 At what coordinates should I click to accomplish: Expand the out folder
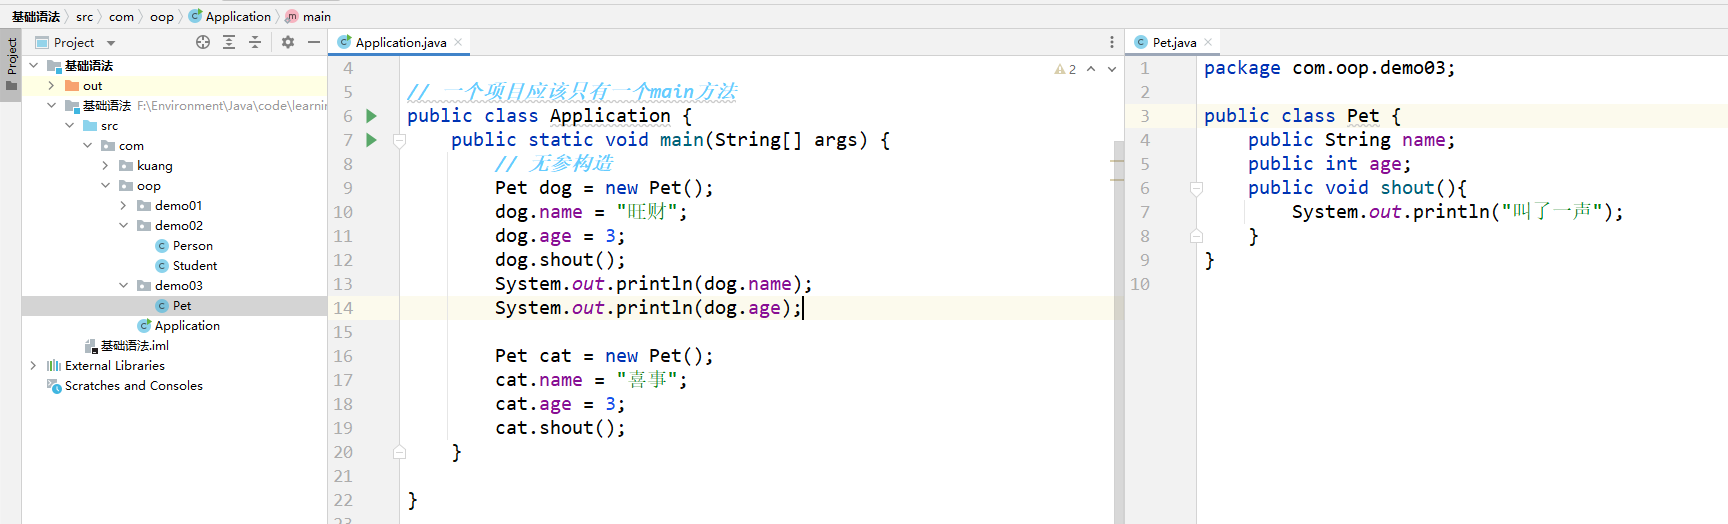[x=52, y=85]
